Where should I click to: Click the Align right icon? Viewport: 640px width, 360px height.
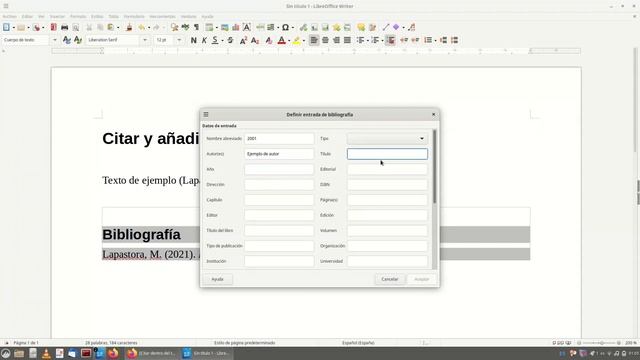336,40
